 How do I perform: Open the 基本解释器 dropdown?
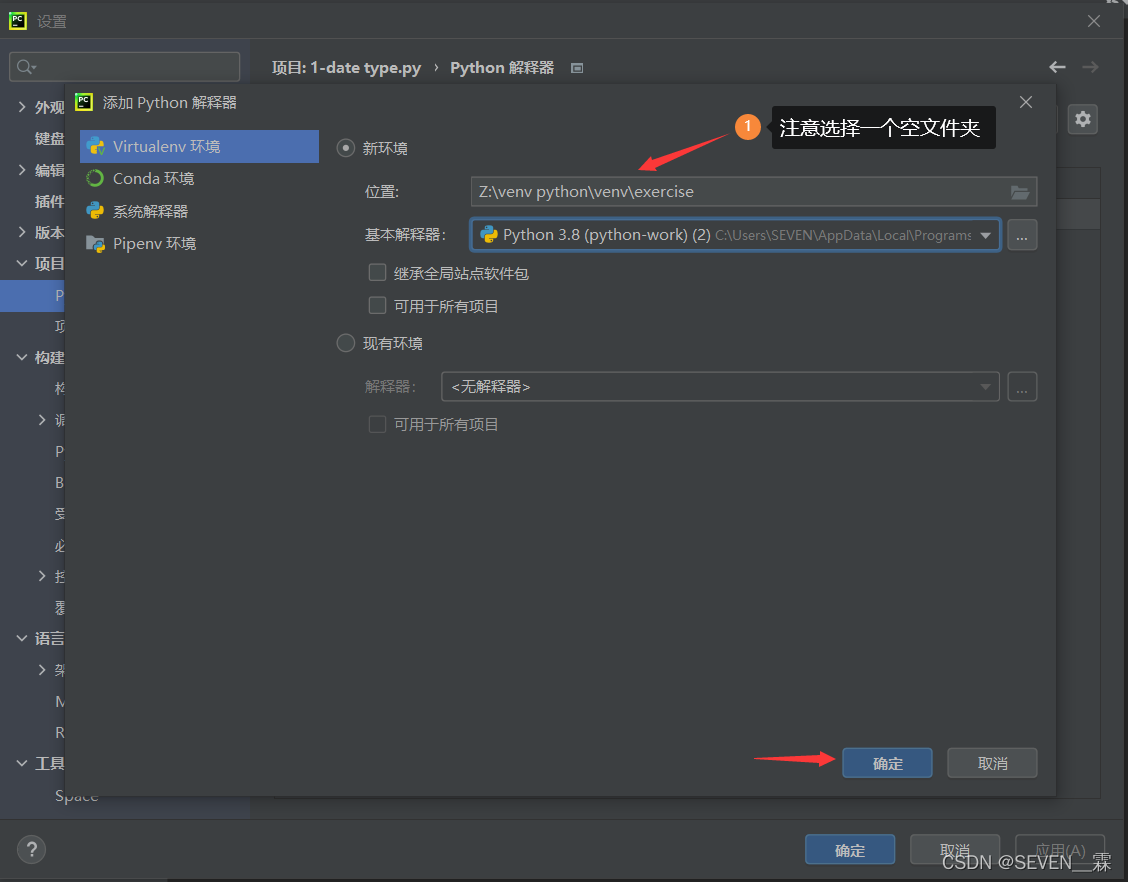735,235
